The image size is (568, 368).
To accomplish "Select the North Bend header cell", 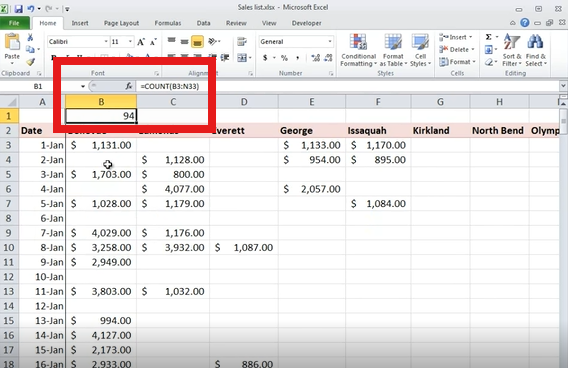I will [499, 131].
